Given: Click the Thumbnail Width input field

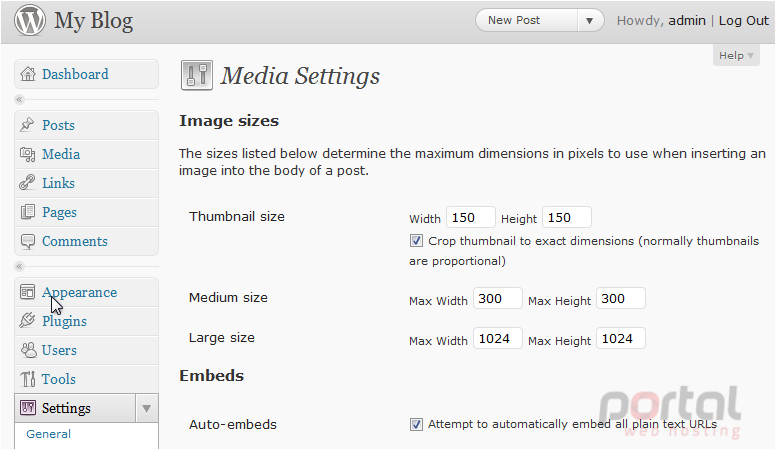Looking at the screenshot, I should [x=471, y=217].
